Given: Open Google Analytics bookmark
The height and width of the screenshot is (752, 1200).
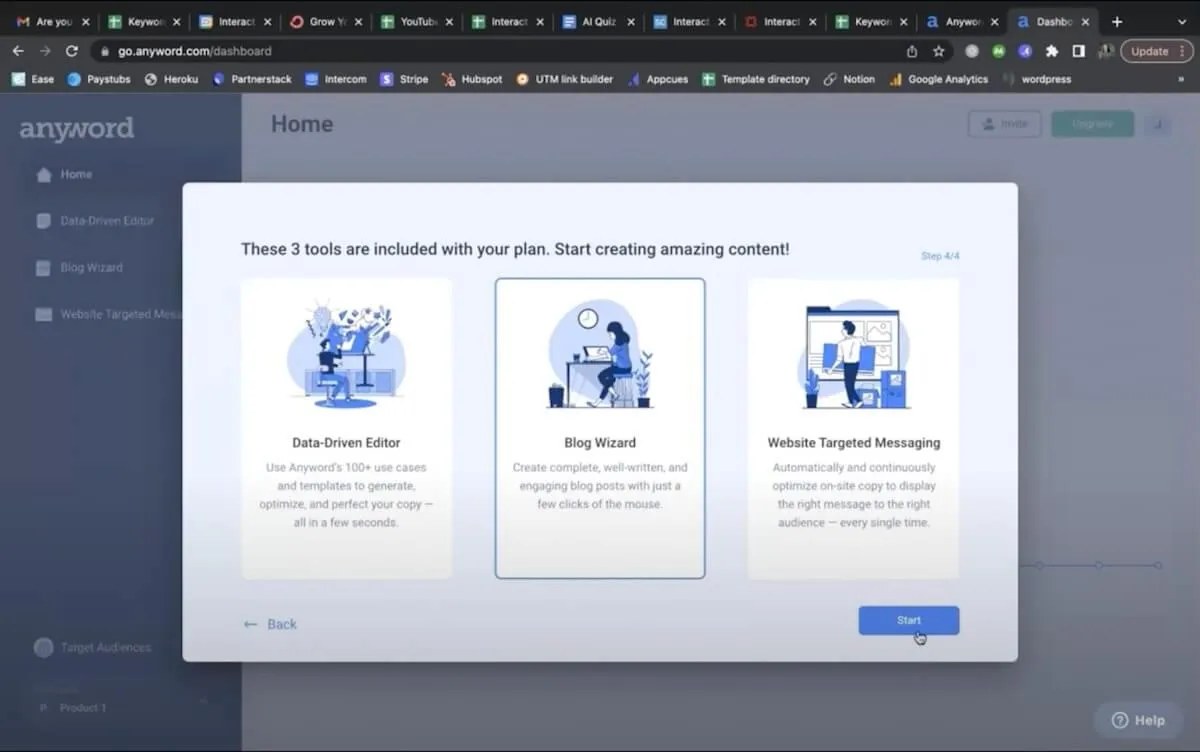Looking at the screenshot, I should pos(938,79).
